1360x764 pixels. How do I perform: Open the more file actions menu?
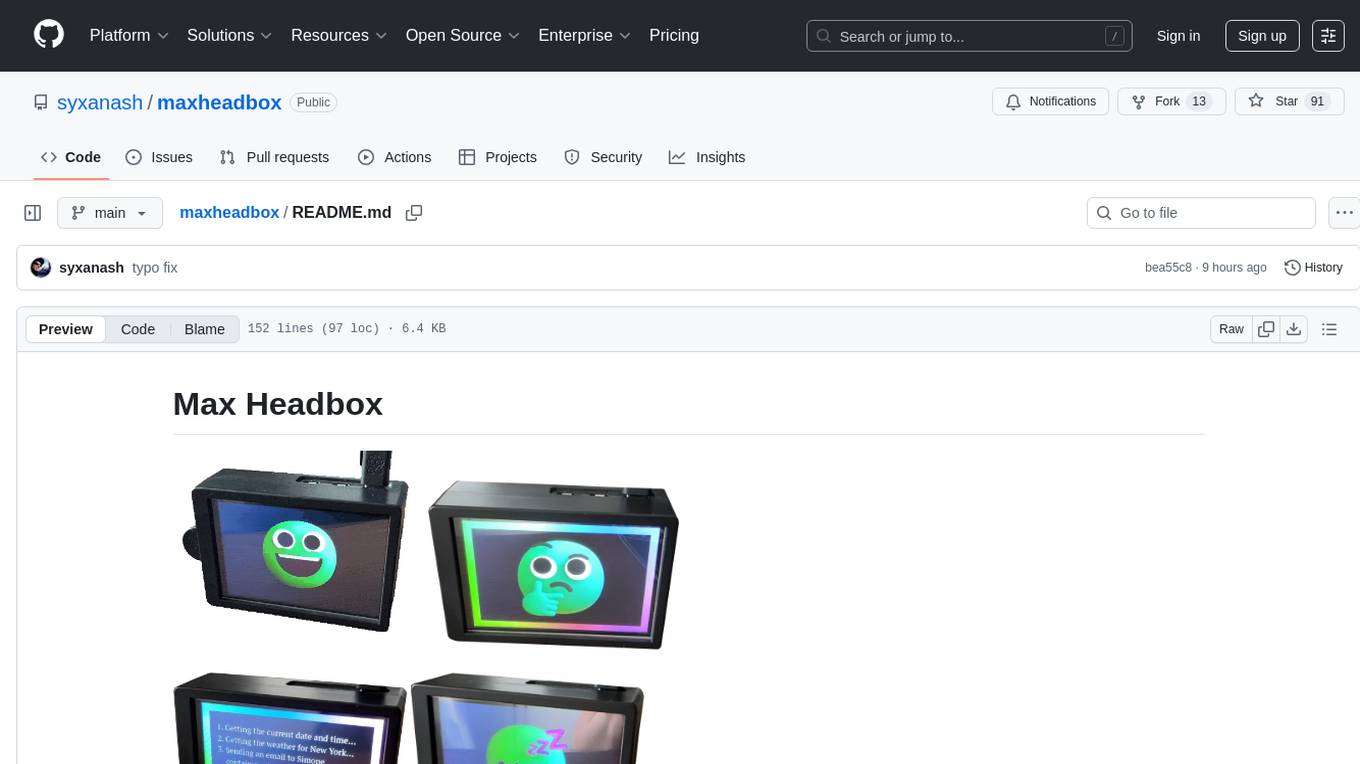point(1345,213)
